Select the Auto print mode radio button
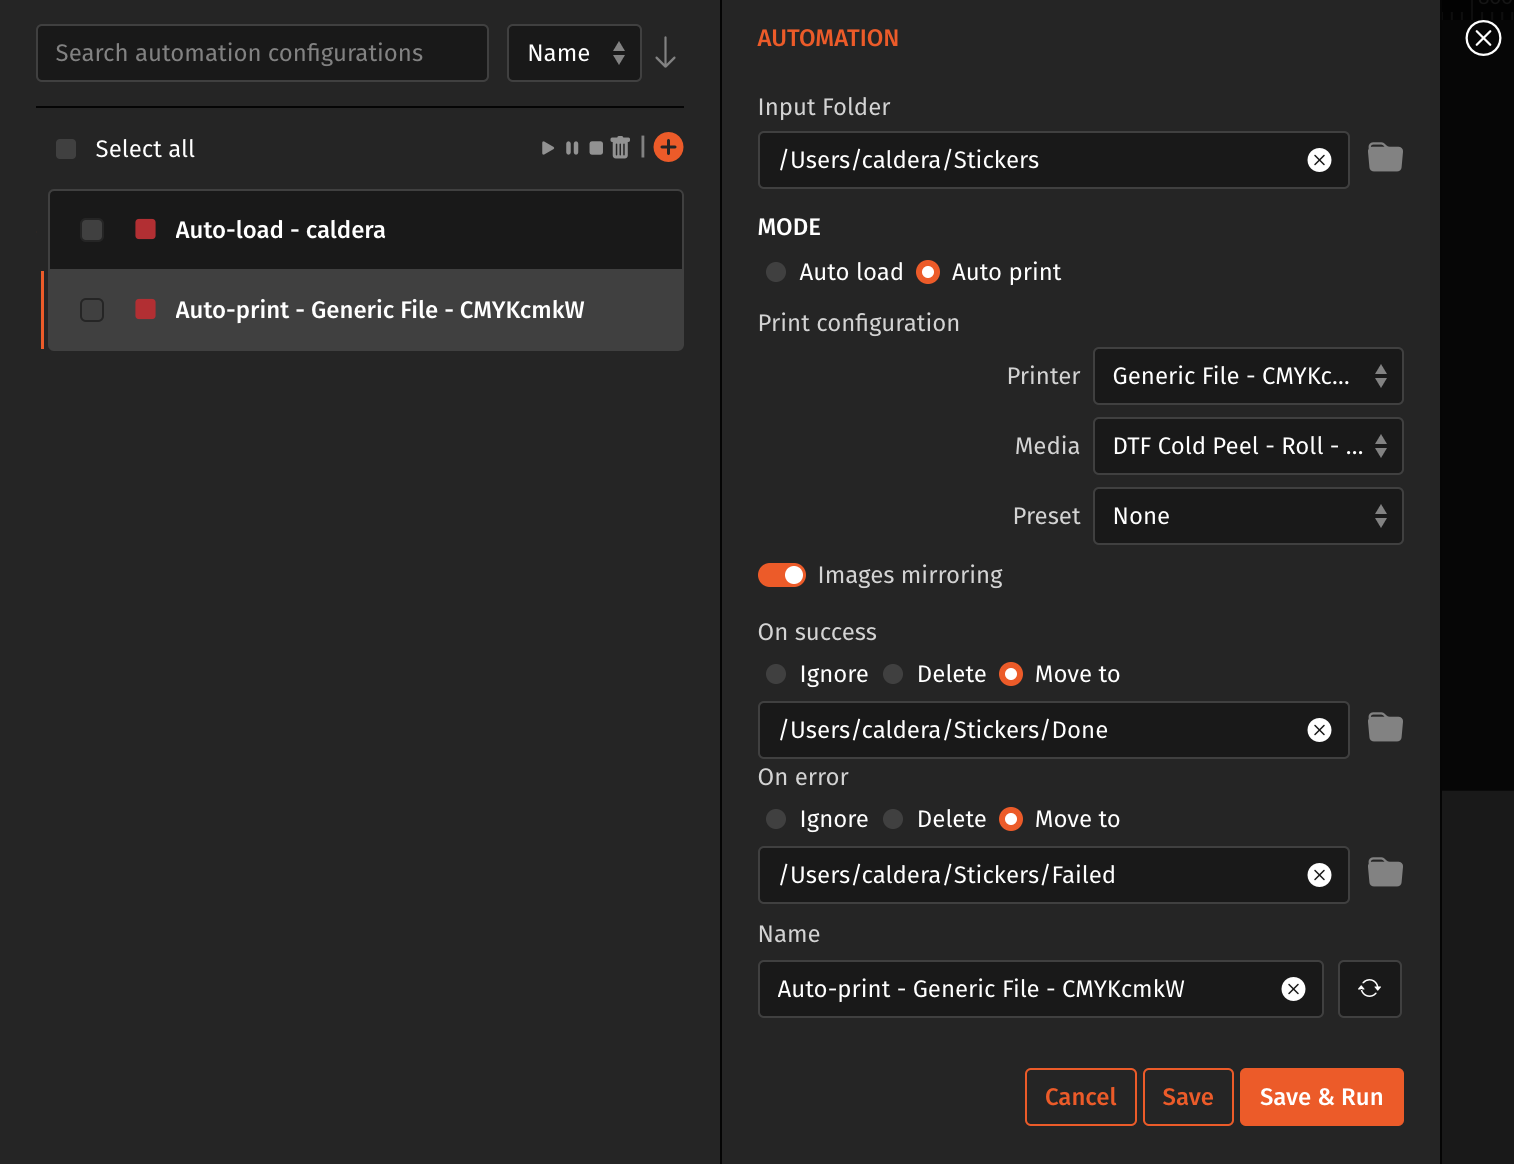 (x=928, y=272)
